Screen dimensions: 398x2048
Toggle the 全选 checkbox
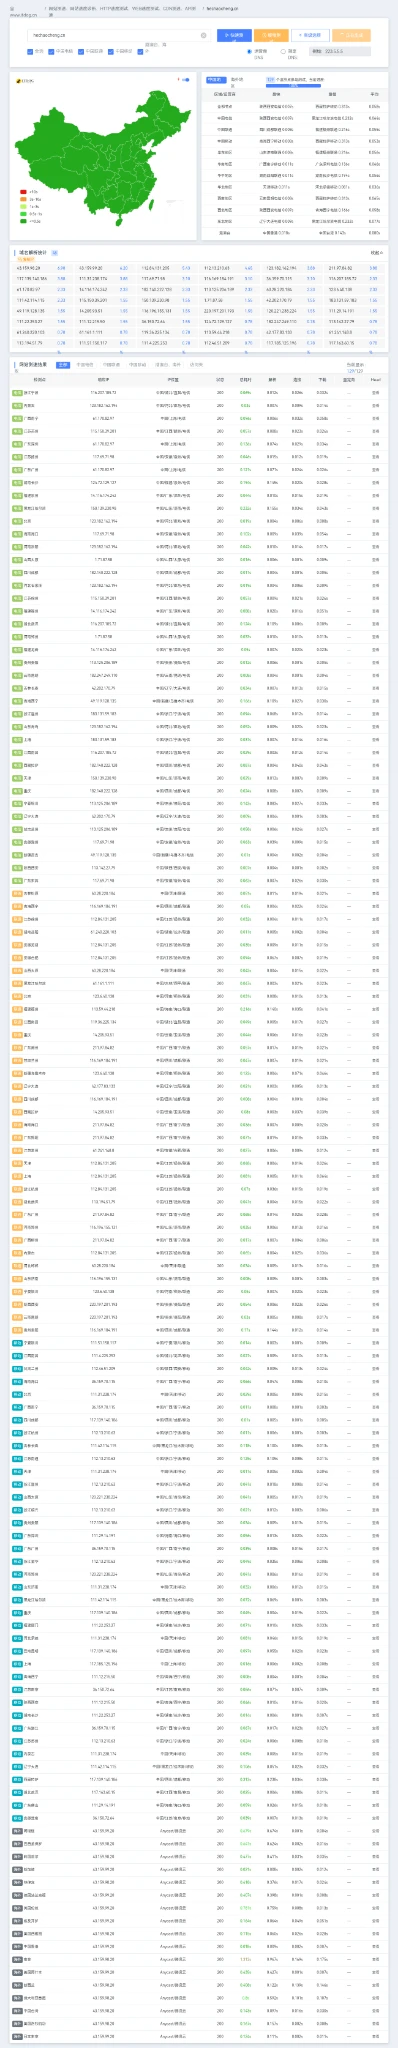click(30, 50)
